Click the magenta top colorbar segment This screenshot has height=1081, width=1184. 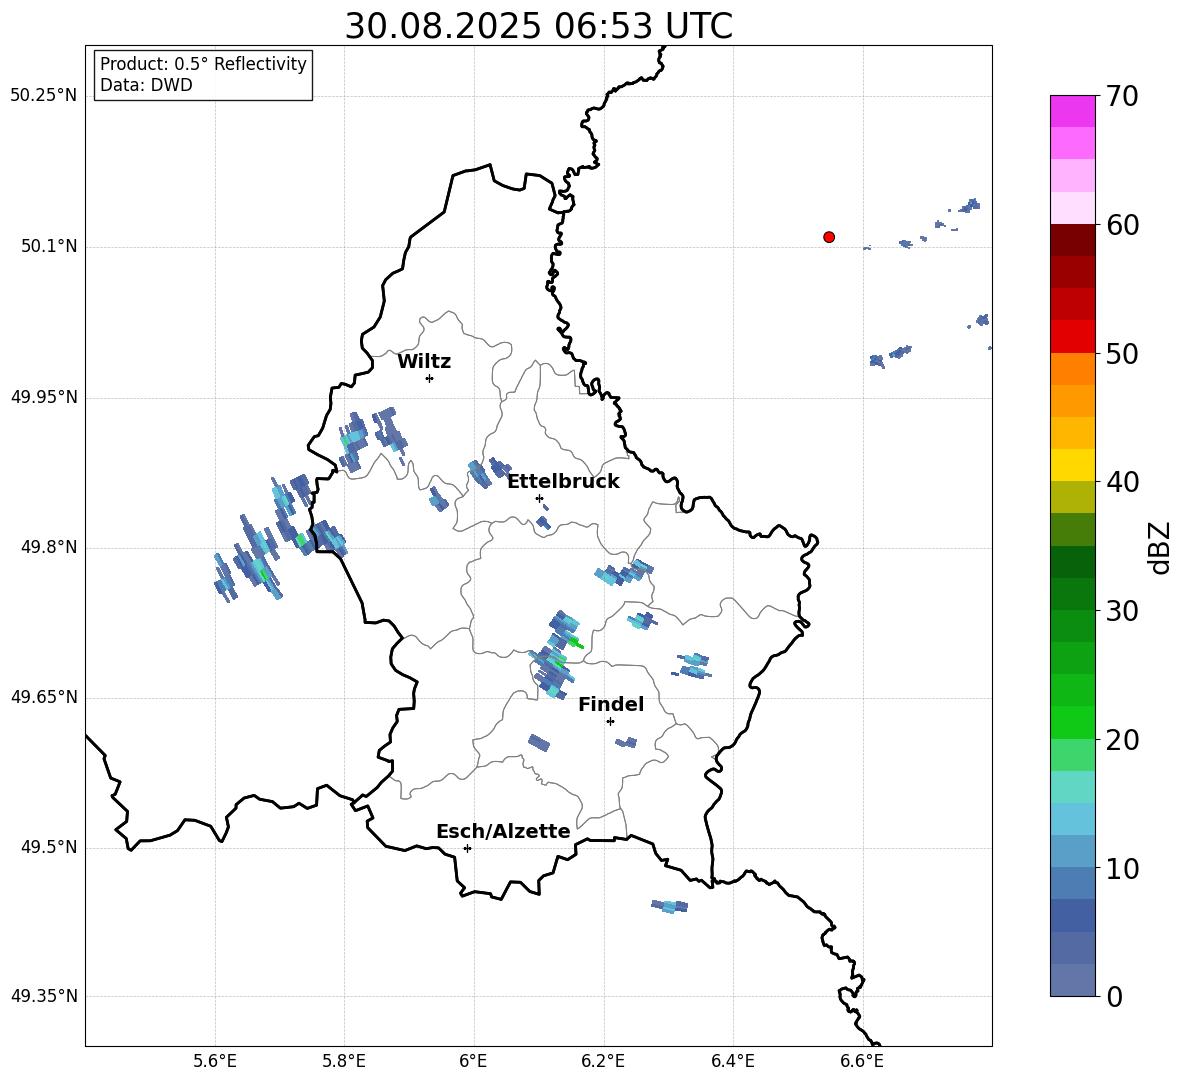point(1072,112)
